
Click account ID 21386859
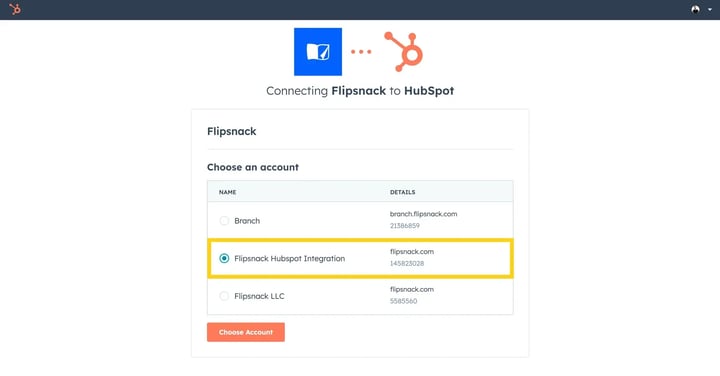click(x=405, y=226)
